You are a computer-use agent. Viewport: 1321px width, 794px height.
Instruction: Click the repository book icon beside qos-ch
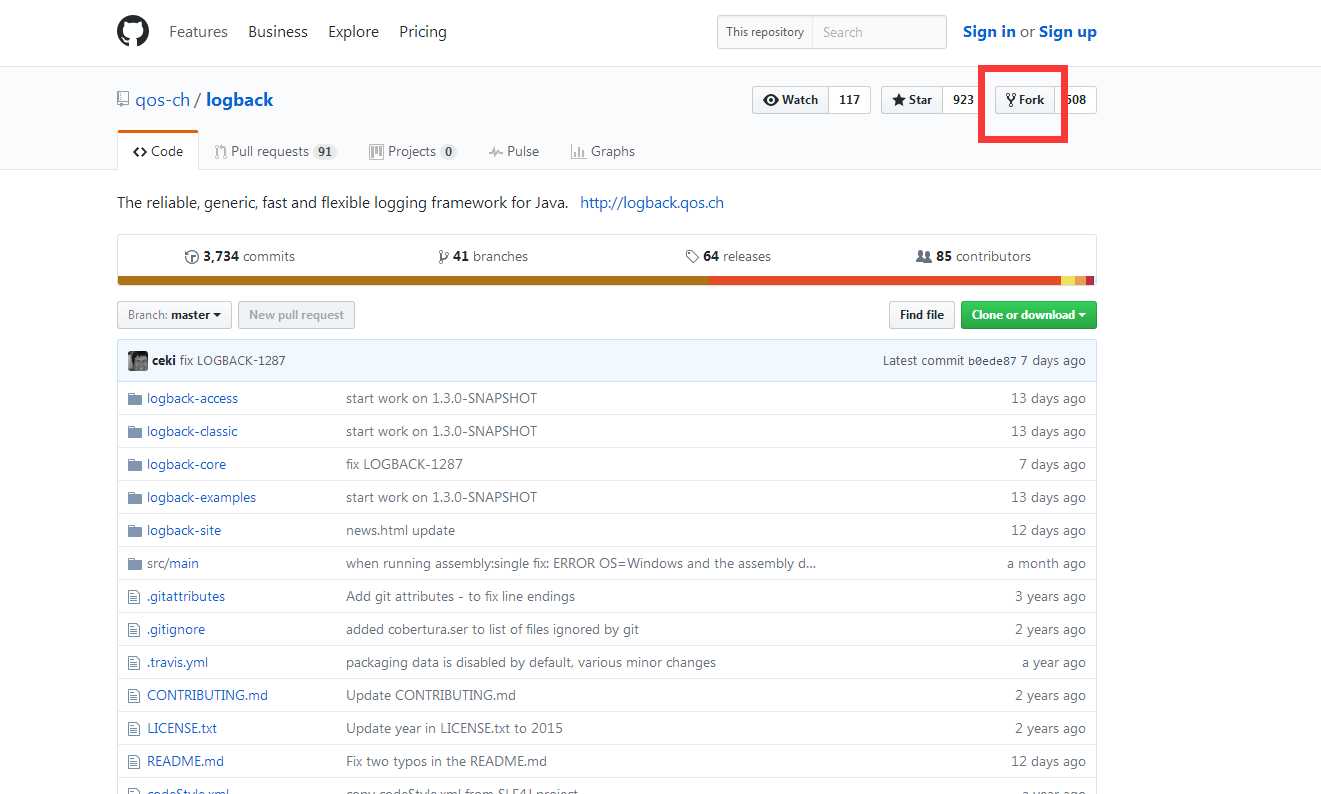pos(123,100)
